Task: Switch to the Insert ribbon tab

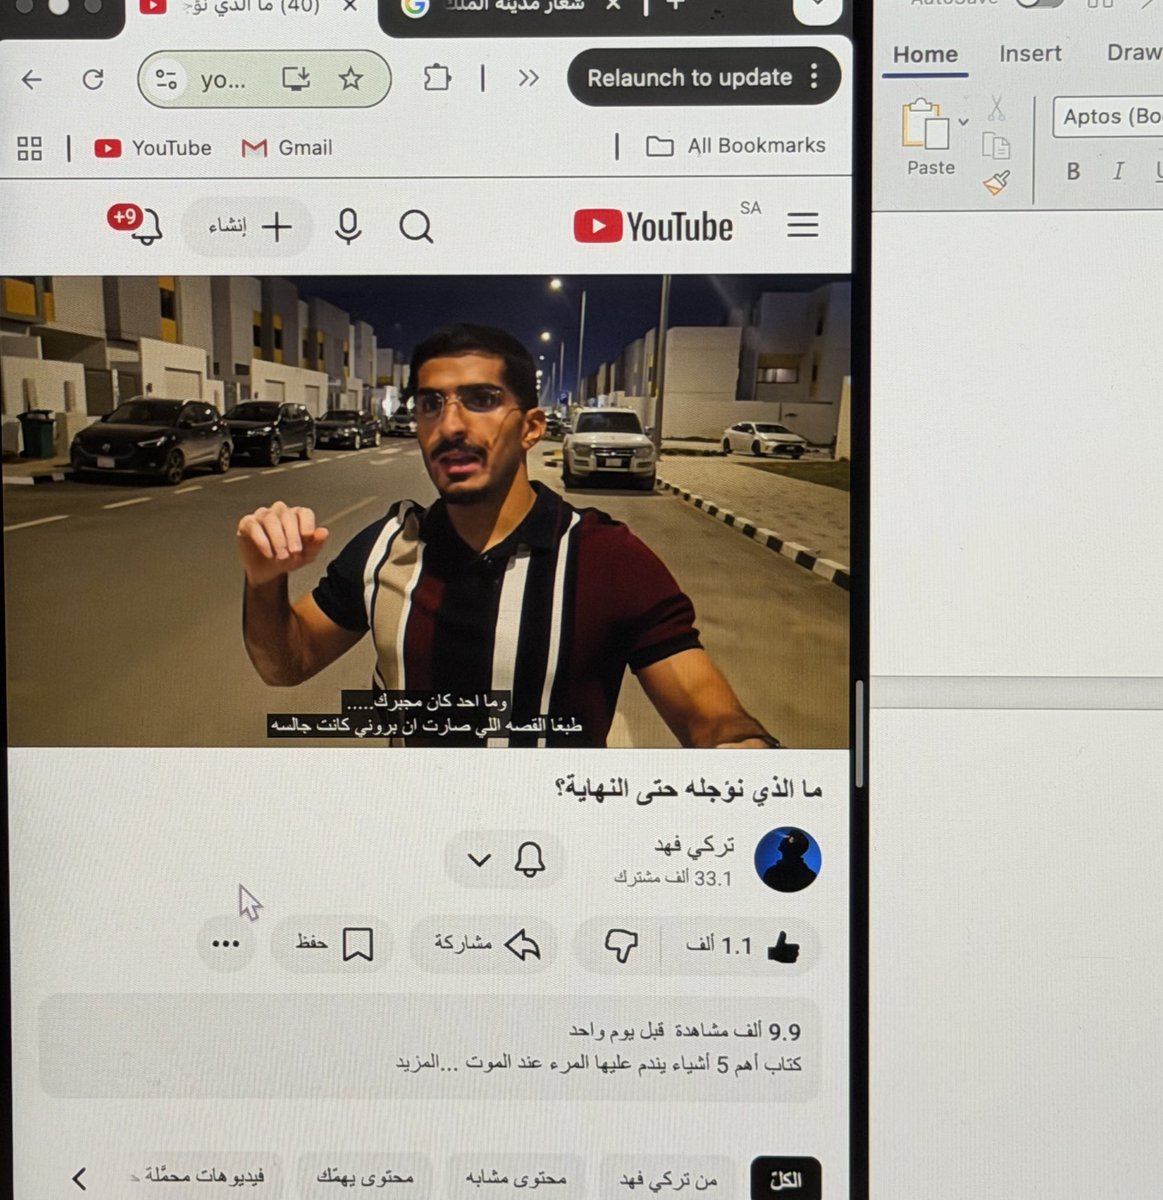Action: tap(1029, 54)
